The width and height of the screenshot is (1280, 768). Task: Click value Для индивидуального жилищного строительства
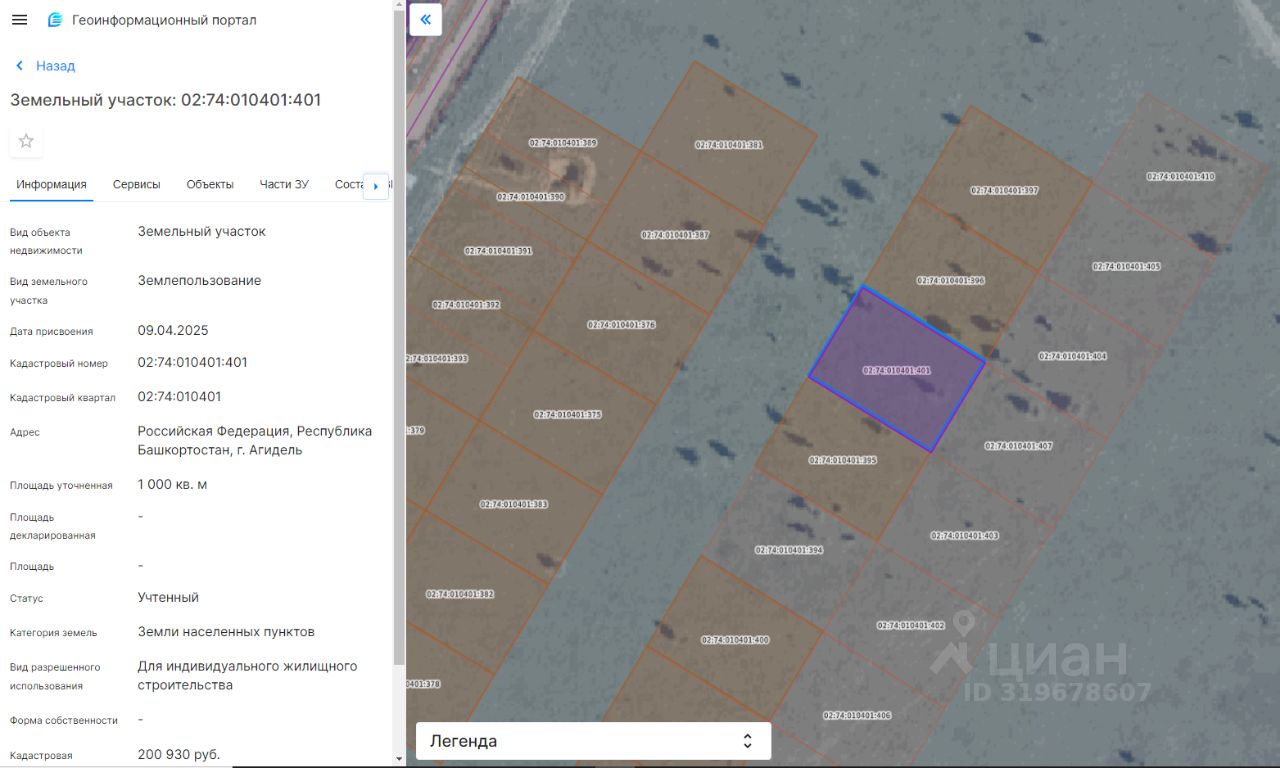pos(248,675)
